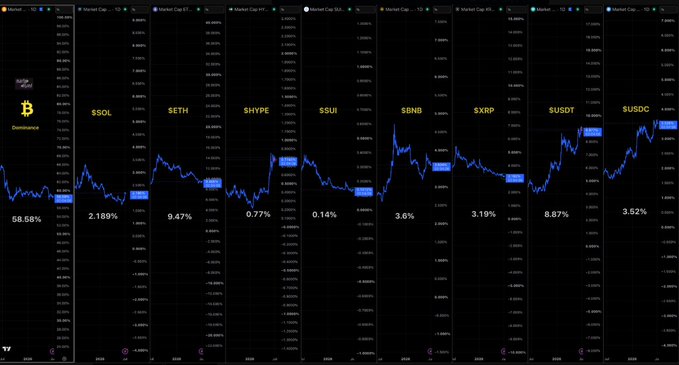Viewport: 679px width, 365px height.
Task: Click the USDT coin icon in eighth chart header
Action: click(x=533, y=9)
